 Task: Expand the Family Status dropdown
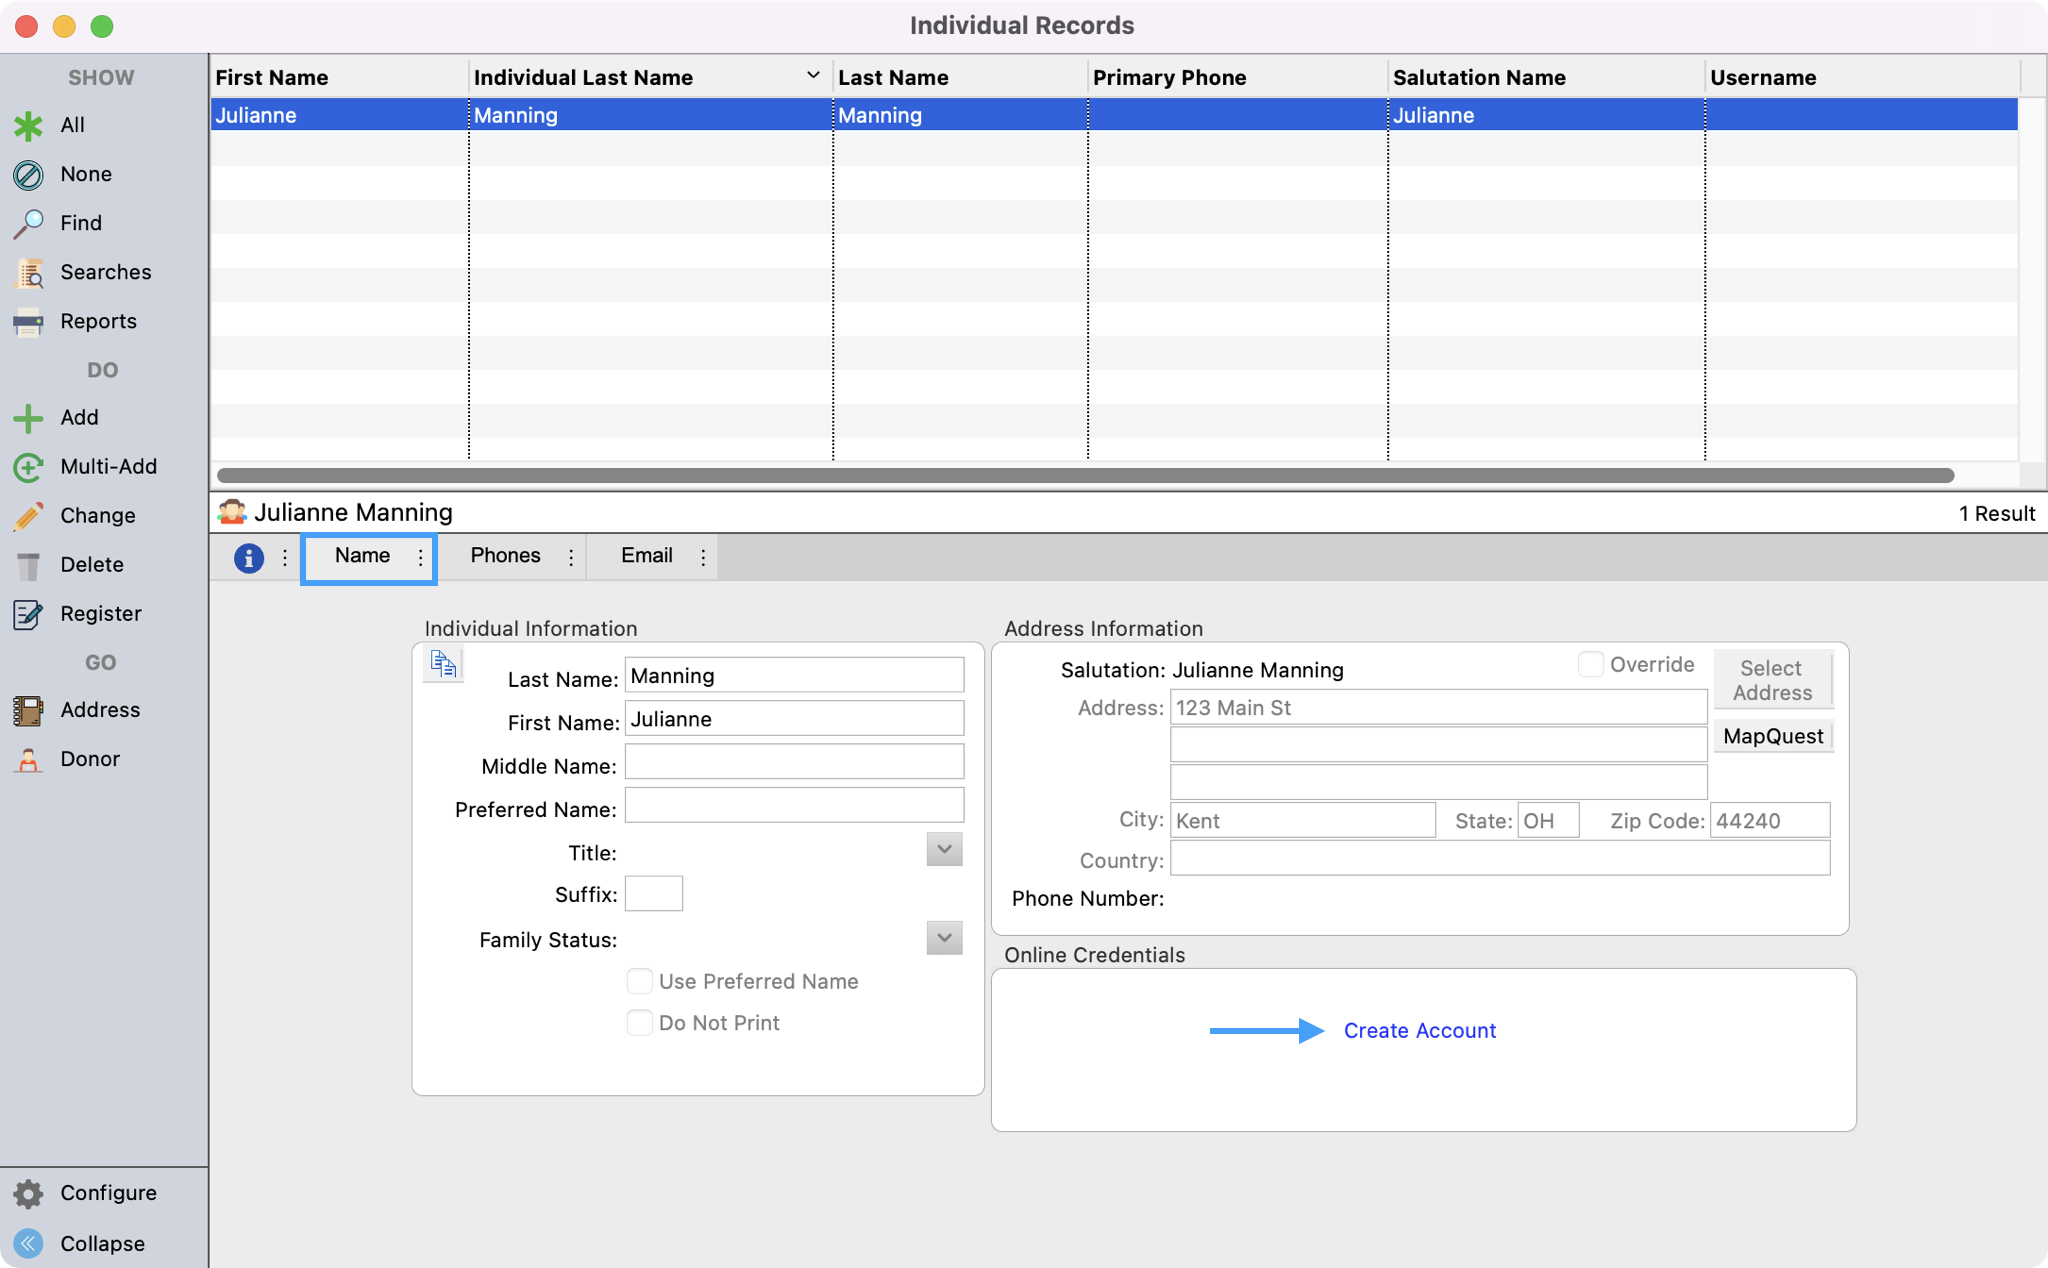click(944, 938)
